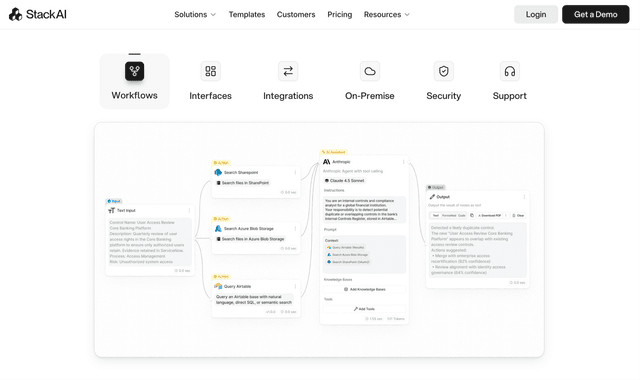Click the Workflows node icon
The height and width of the screenshot is (380, 640).
[x=134, y=71]
